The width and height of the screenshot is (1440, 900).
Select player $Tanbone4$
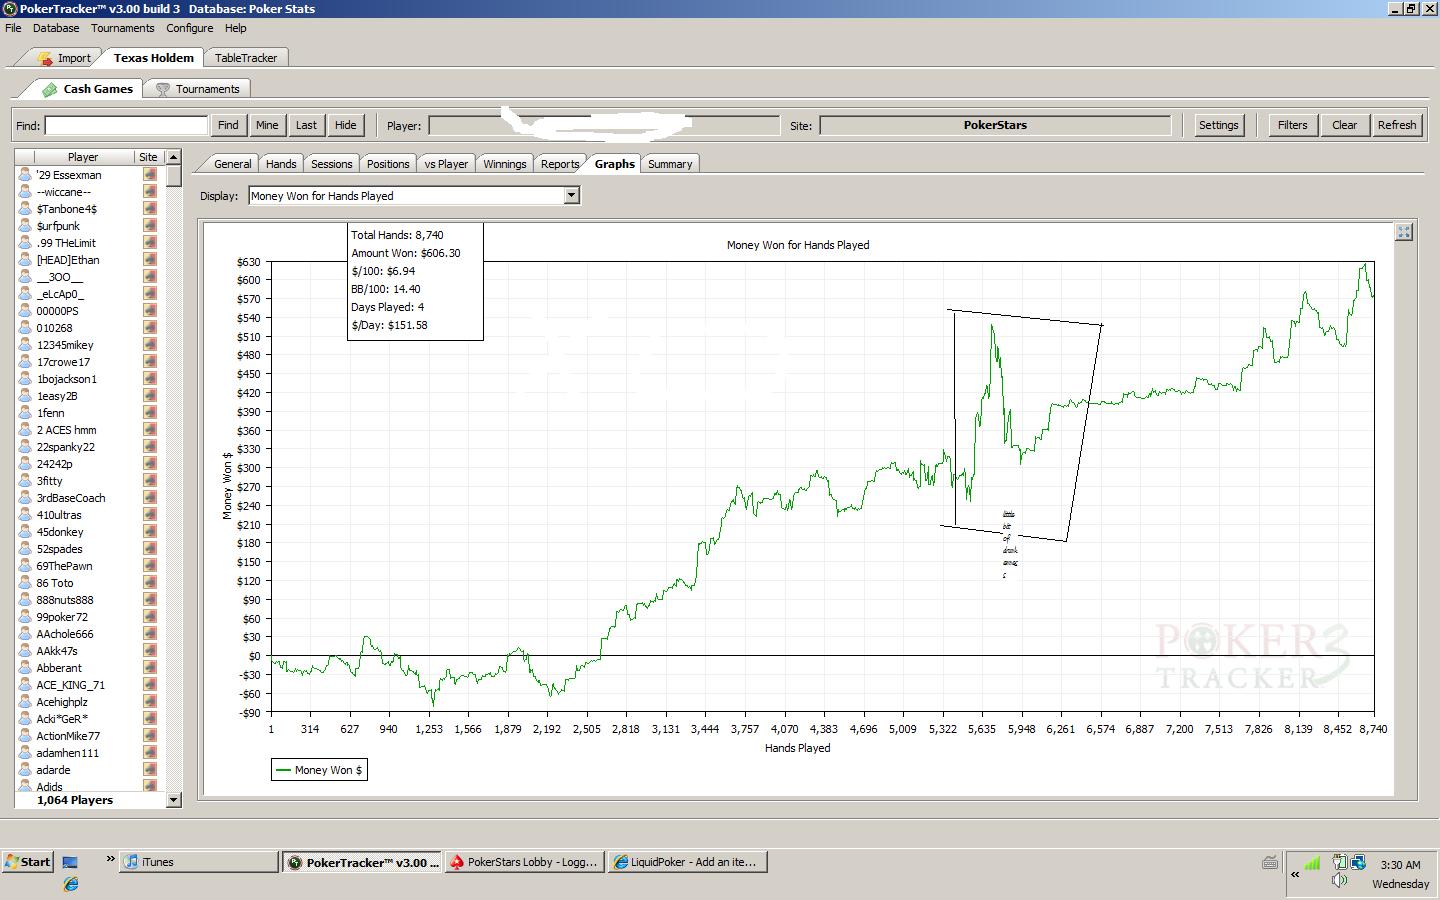pyautogui.click(x=67, y=209)
